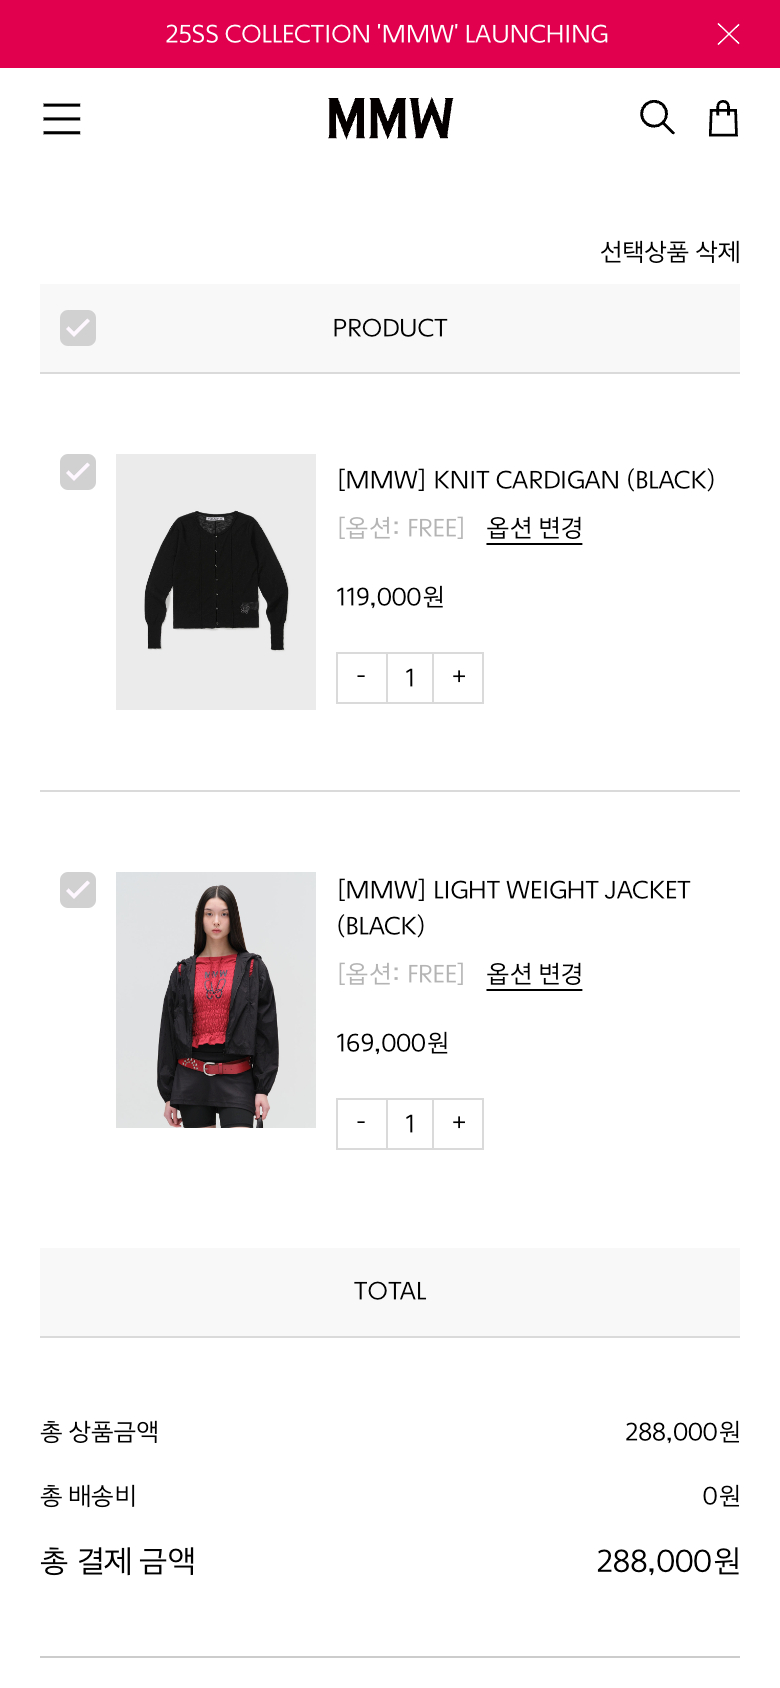Toggle the select-all PRODUCT checkbox

coord(78,328)
